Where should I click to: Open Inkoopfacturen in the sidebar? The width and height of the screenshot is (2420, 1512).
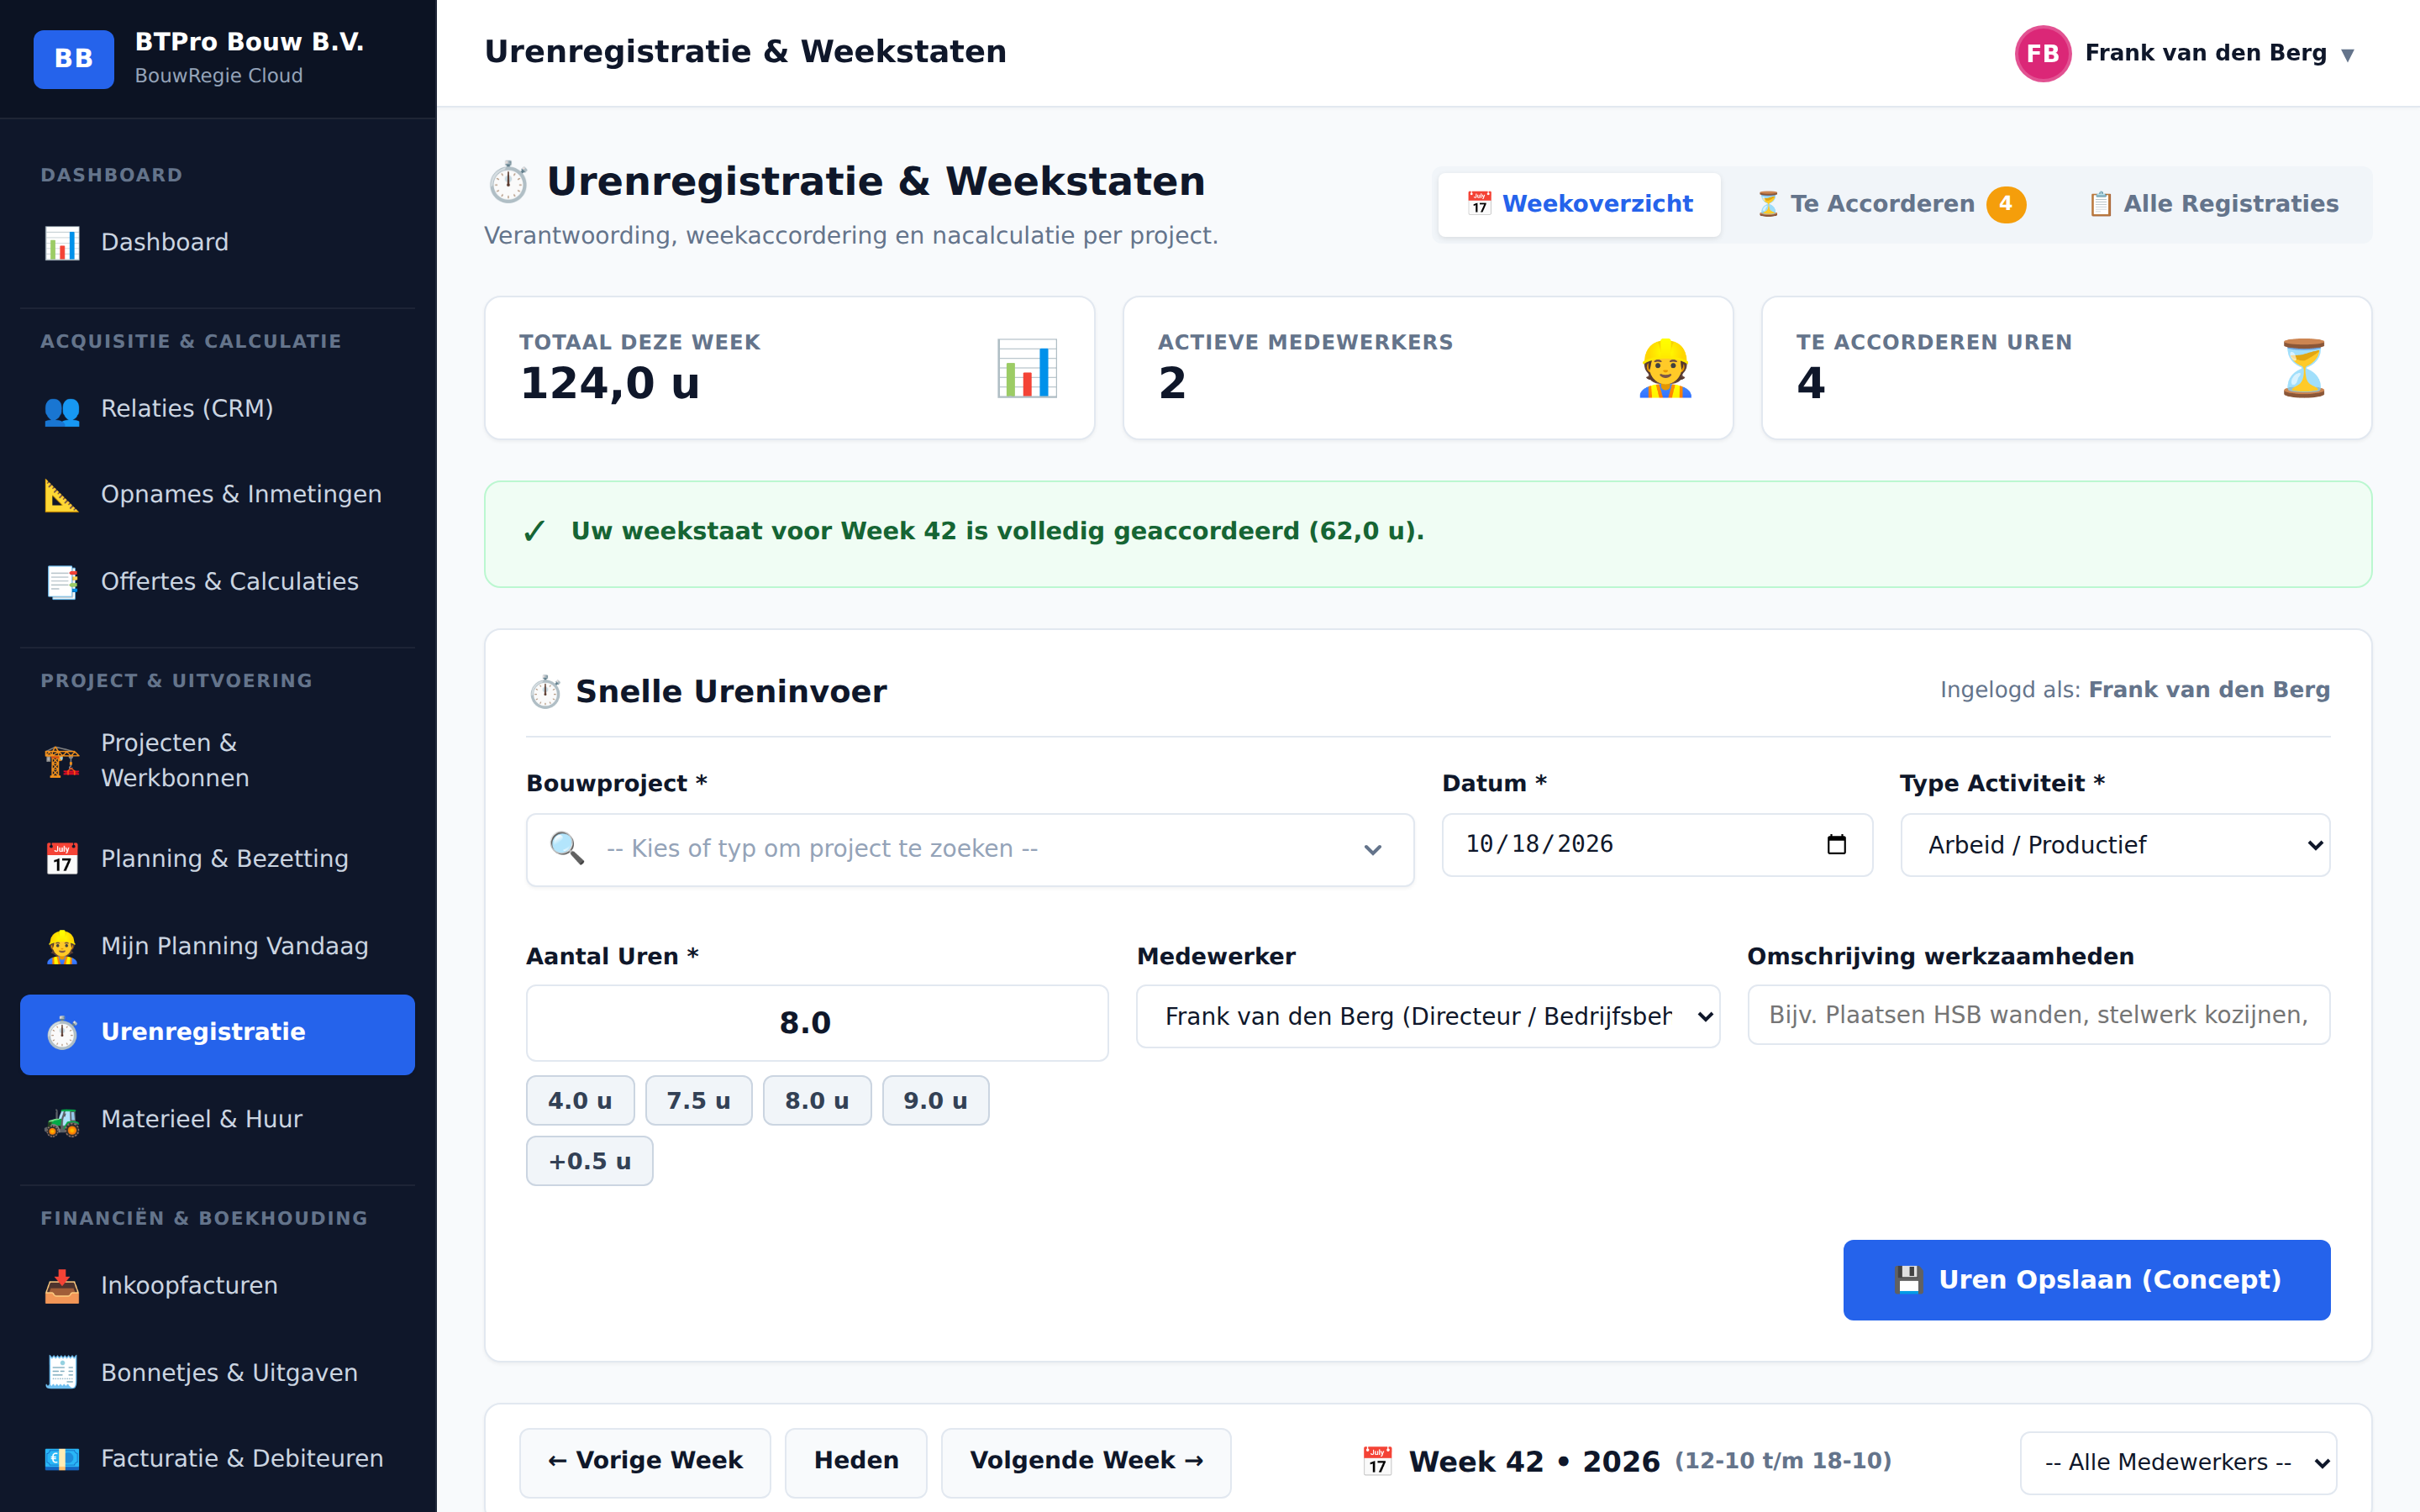[217, 1286]
